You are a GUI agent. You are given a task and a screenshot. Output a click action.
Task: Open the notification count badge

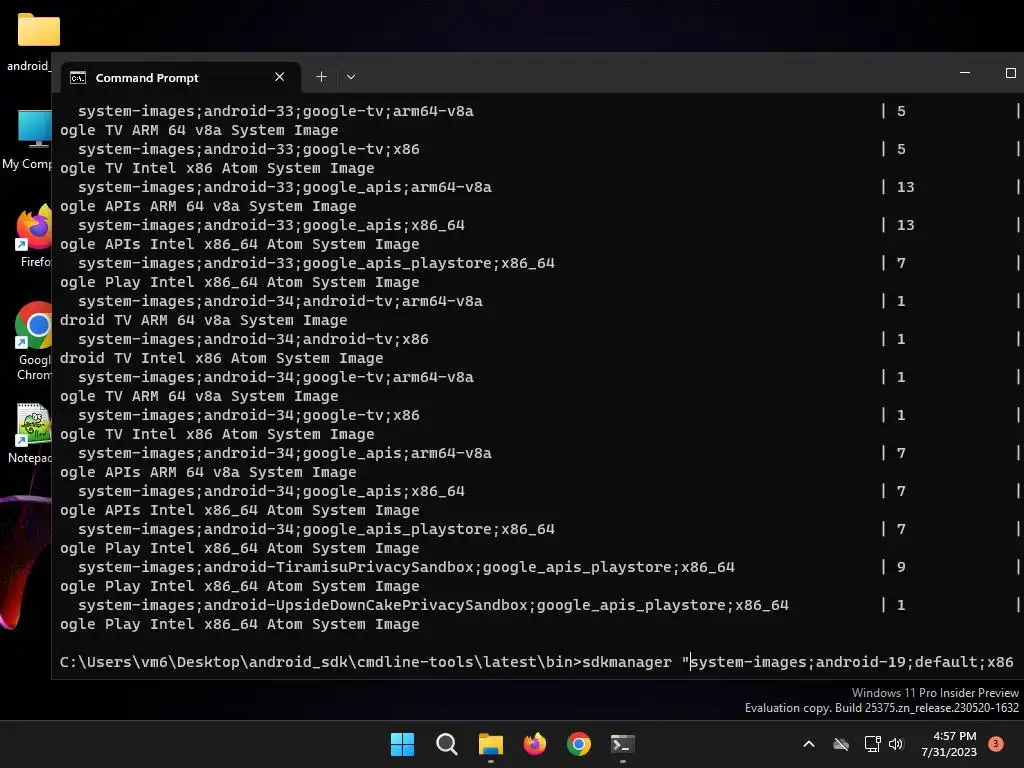[x=995, y=744]
